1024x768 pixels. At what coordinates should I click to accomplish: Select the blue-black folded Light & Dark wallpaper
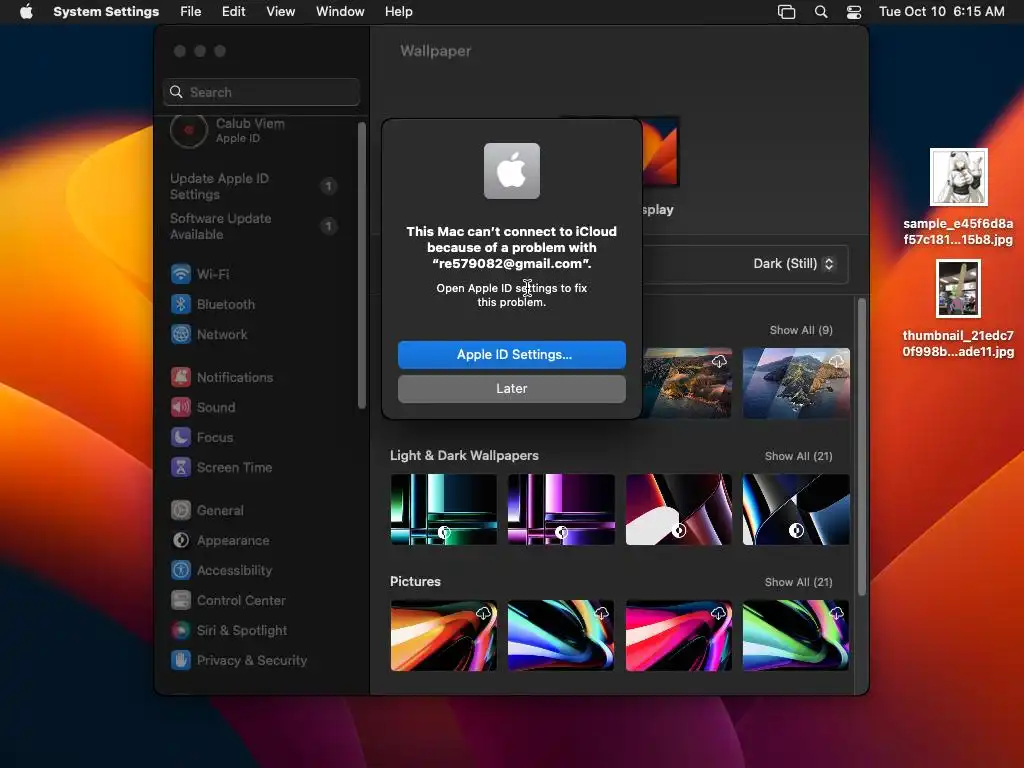tap(796, 509)
